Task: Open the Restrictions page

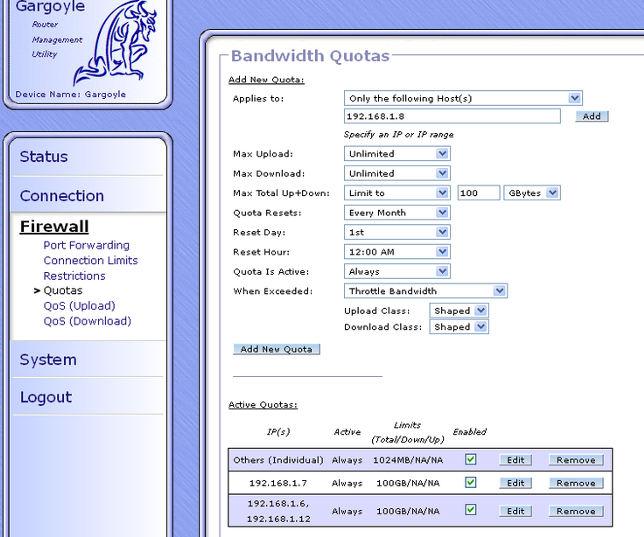Action: 74,276
